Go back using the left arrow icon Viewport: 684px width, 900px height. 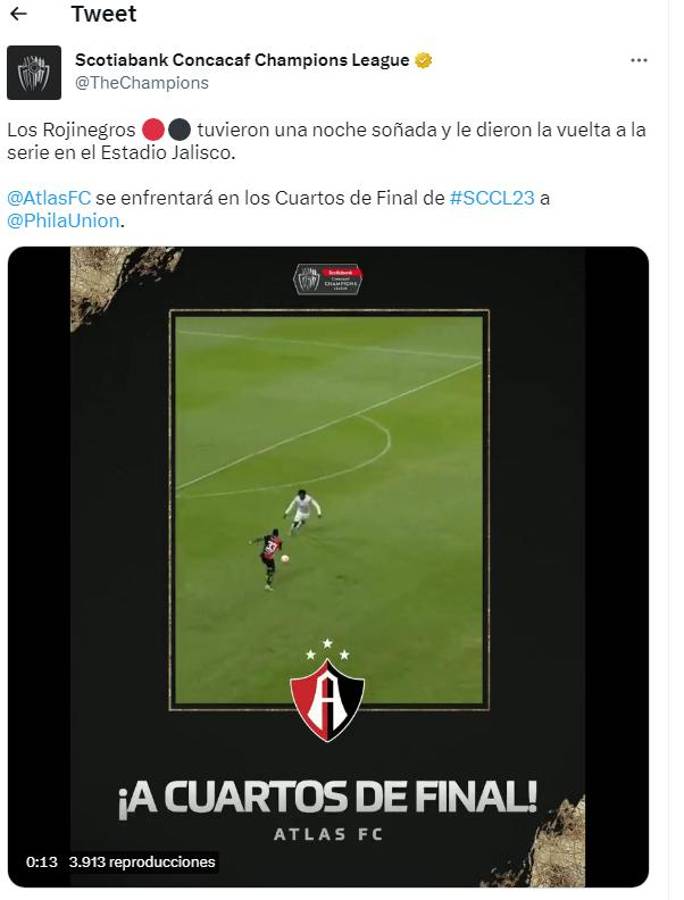click(x=19, y=14)
